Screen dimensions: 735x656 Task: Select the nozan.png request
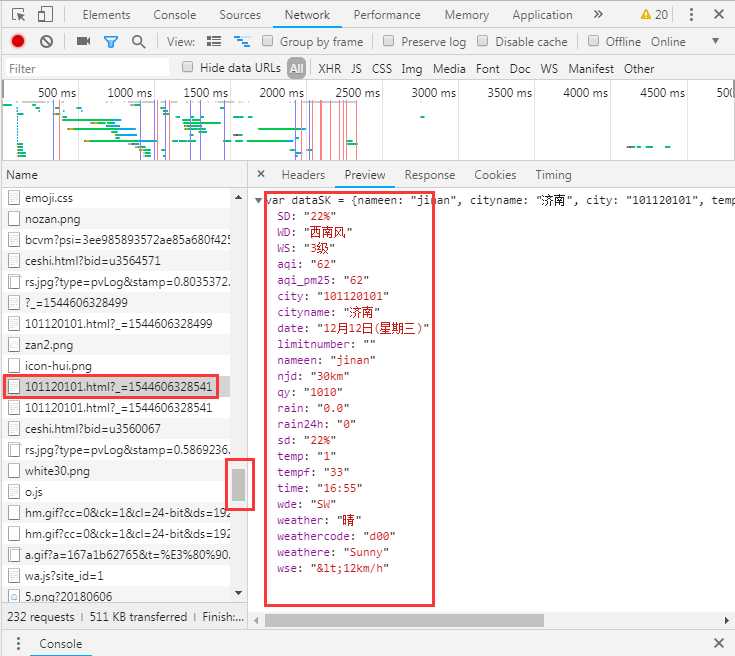116,219
